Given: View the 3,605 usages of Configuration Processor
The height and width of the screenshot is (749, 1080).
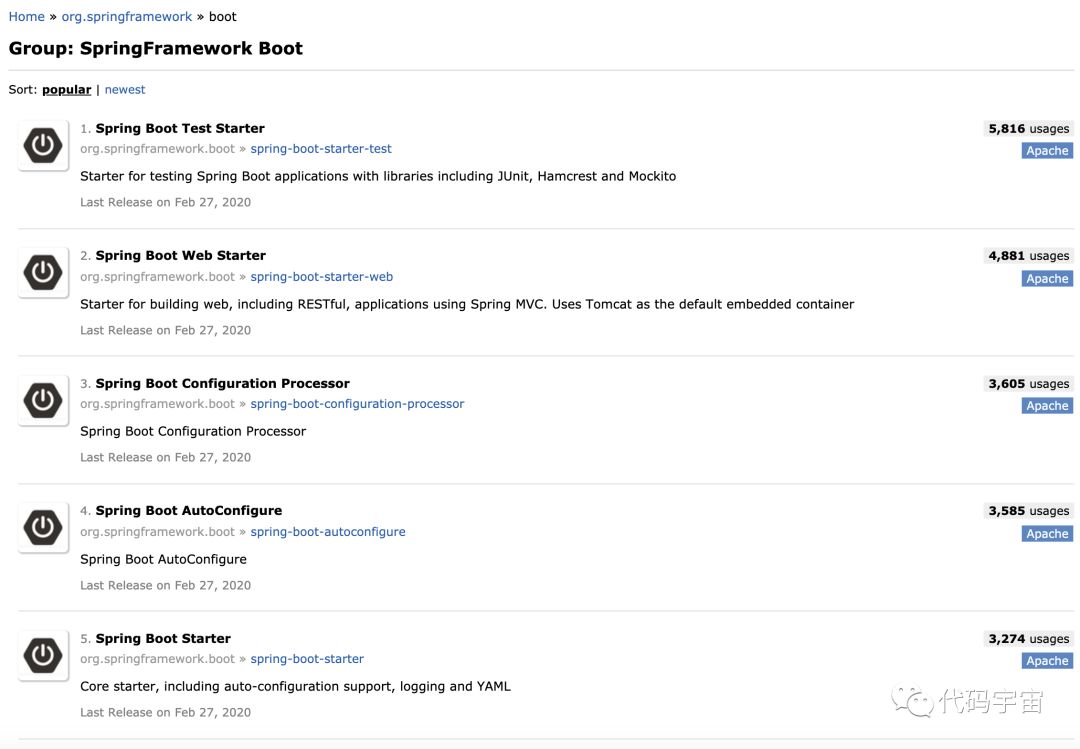Looking at the screenshot, I should coord(1028,384).
